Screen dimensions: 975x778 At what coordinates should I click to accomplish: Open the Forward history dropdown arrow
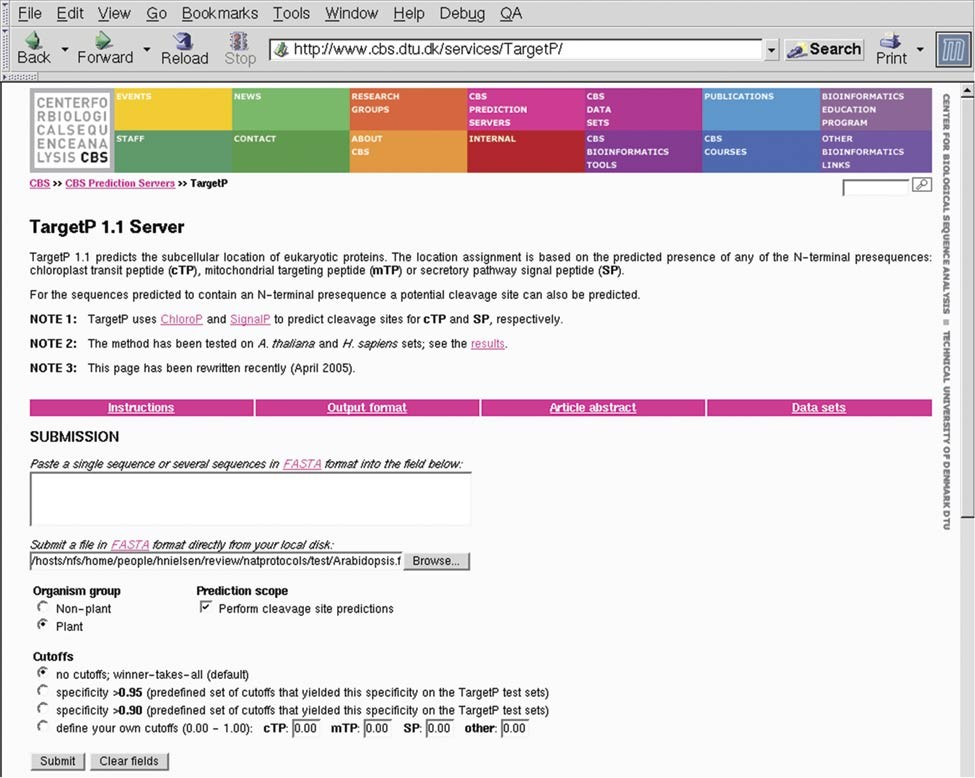point(147,49)
